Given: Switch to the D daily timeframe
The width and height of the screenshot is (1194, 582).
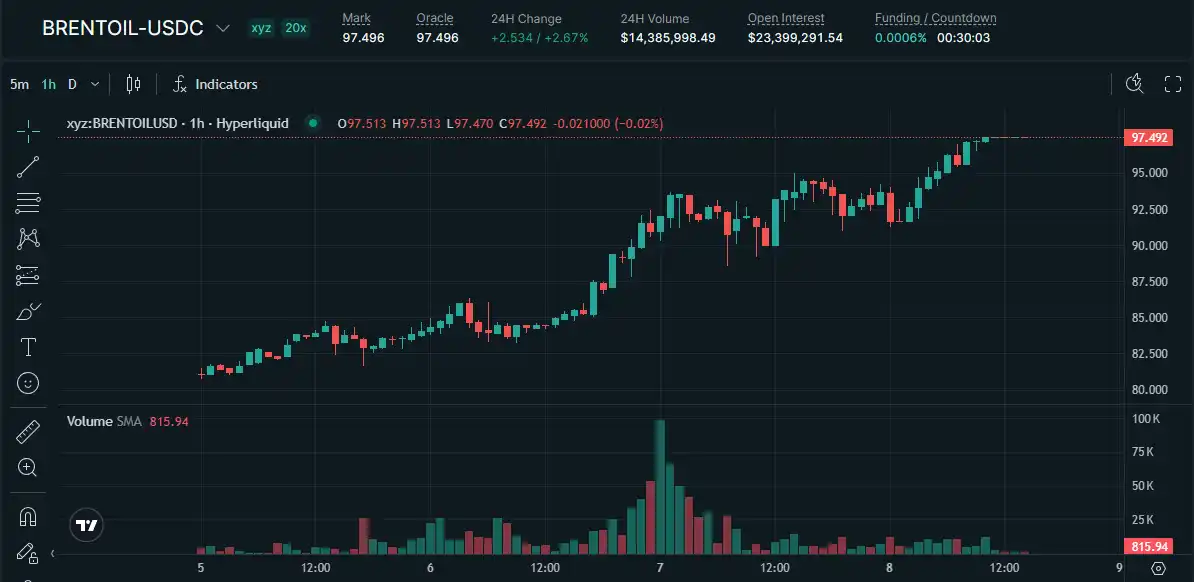Looking at the screenshot, I should [x=72, y=84].
